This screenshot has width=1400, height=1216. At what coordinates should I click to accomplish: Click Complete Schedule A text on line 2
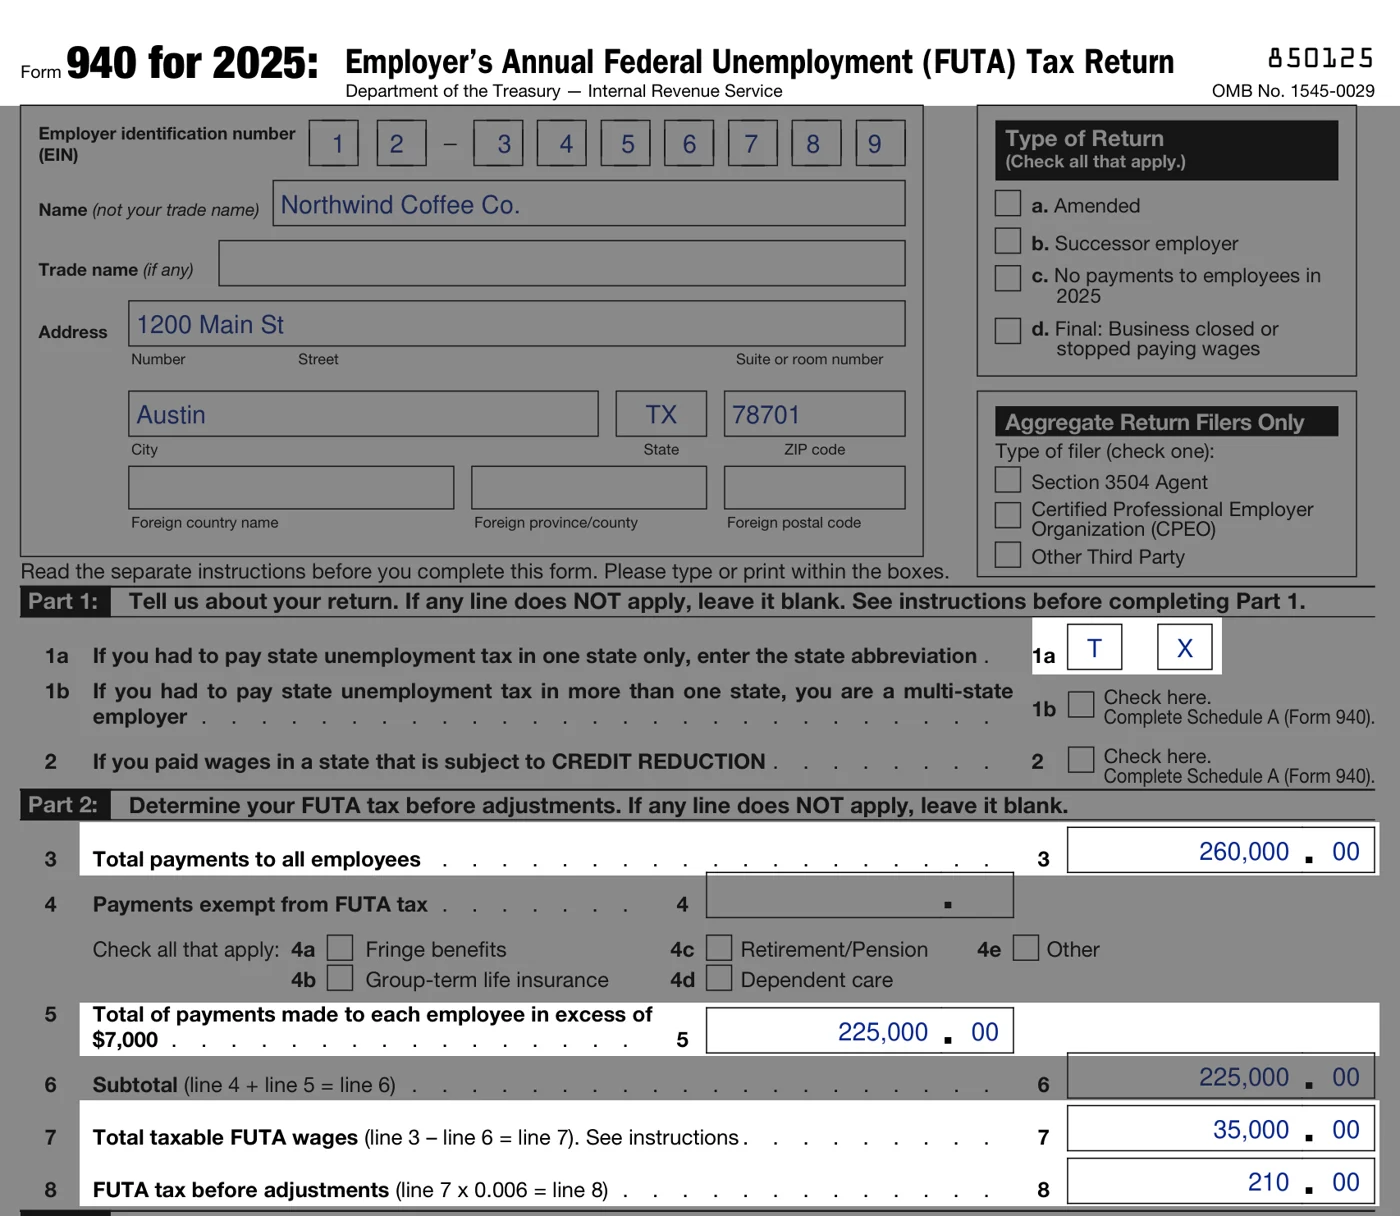click(x=1239, y=776)
